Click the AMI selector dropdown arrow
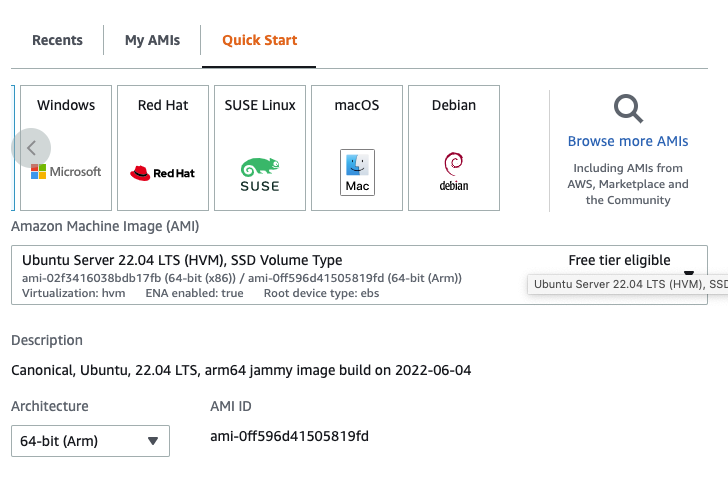728x484 pixels. [689, 273]
